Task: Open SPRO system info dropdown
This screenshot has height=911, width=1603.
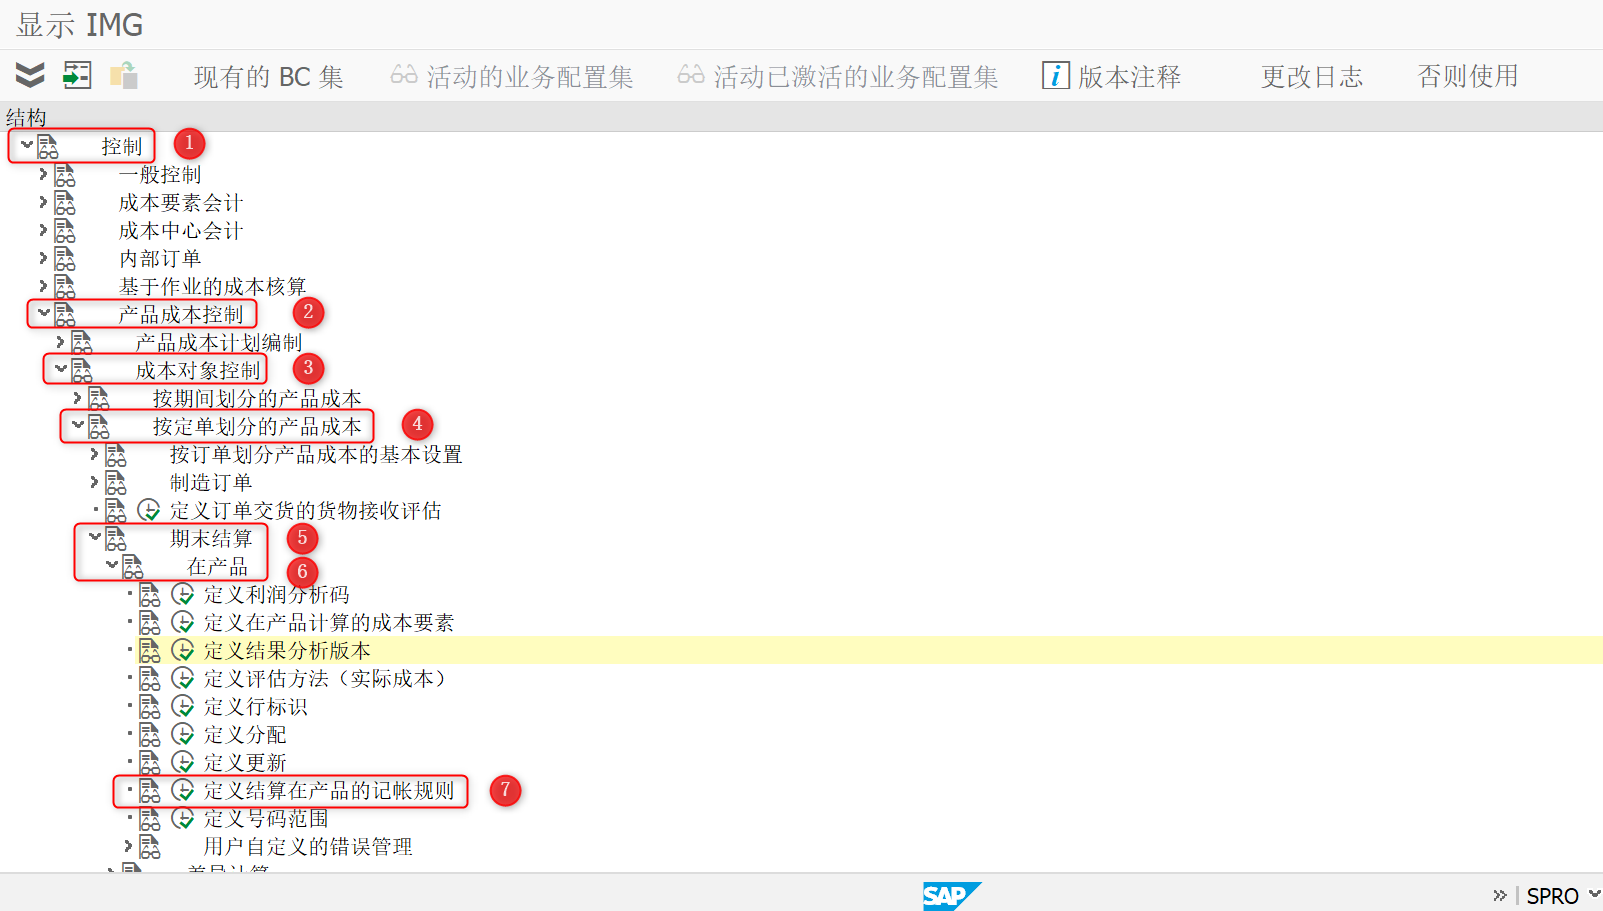Action: [1594, 894]
